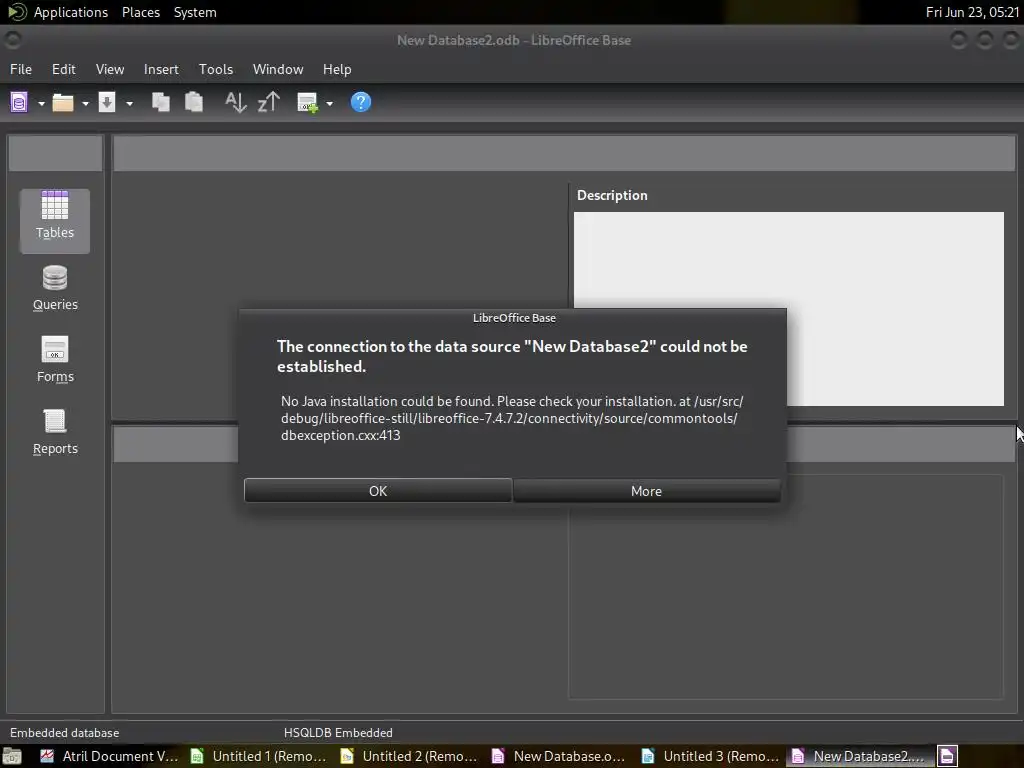Open the File menu
The image size is (1024, 768).
point(21,69)
